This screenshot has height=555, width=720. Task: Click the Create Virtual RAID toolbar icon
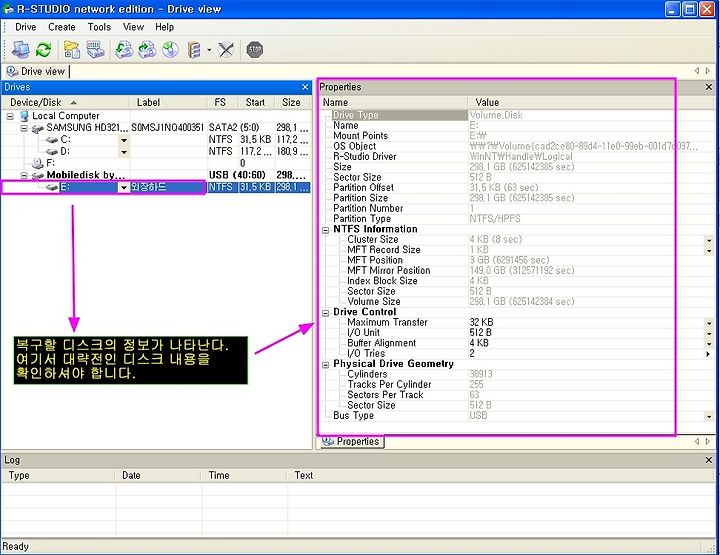click(195, 50)
